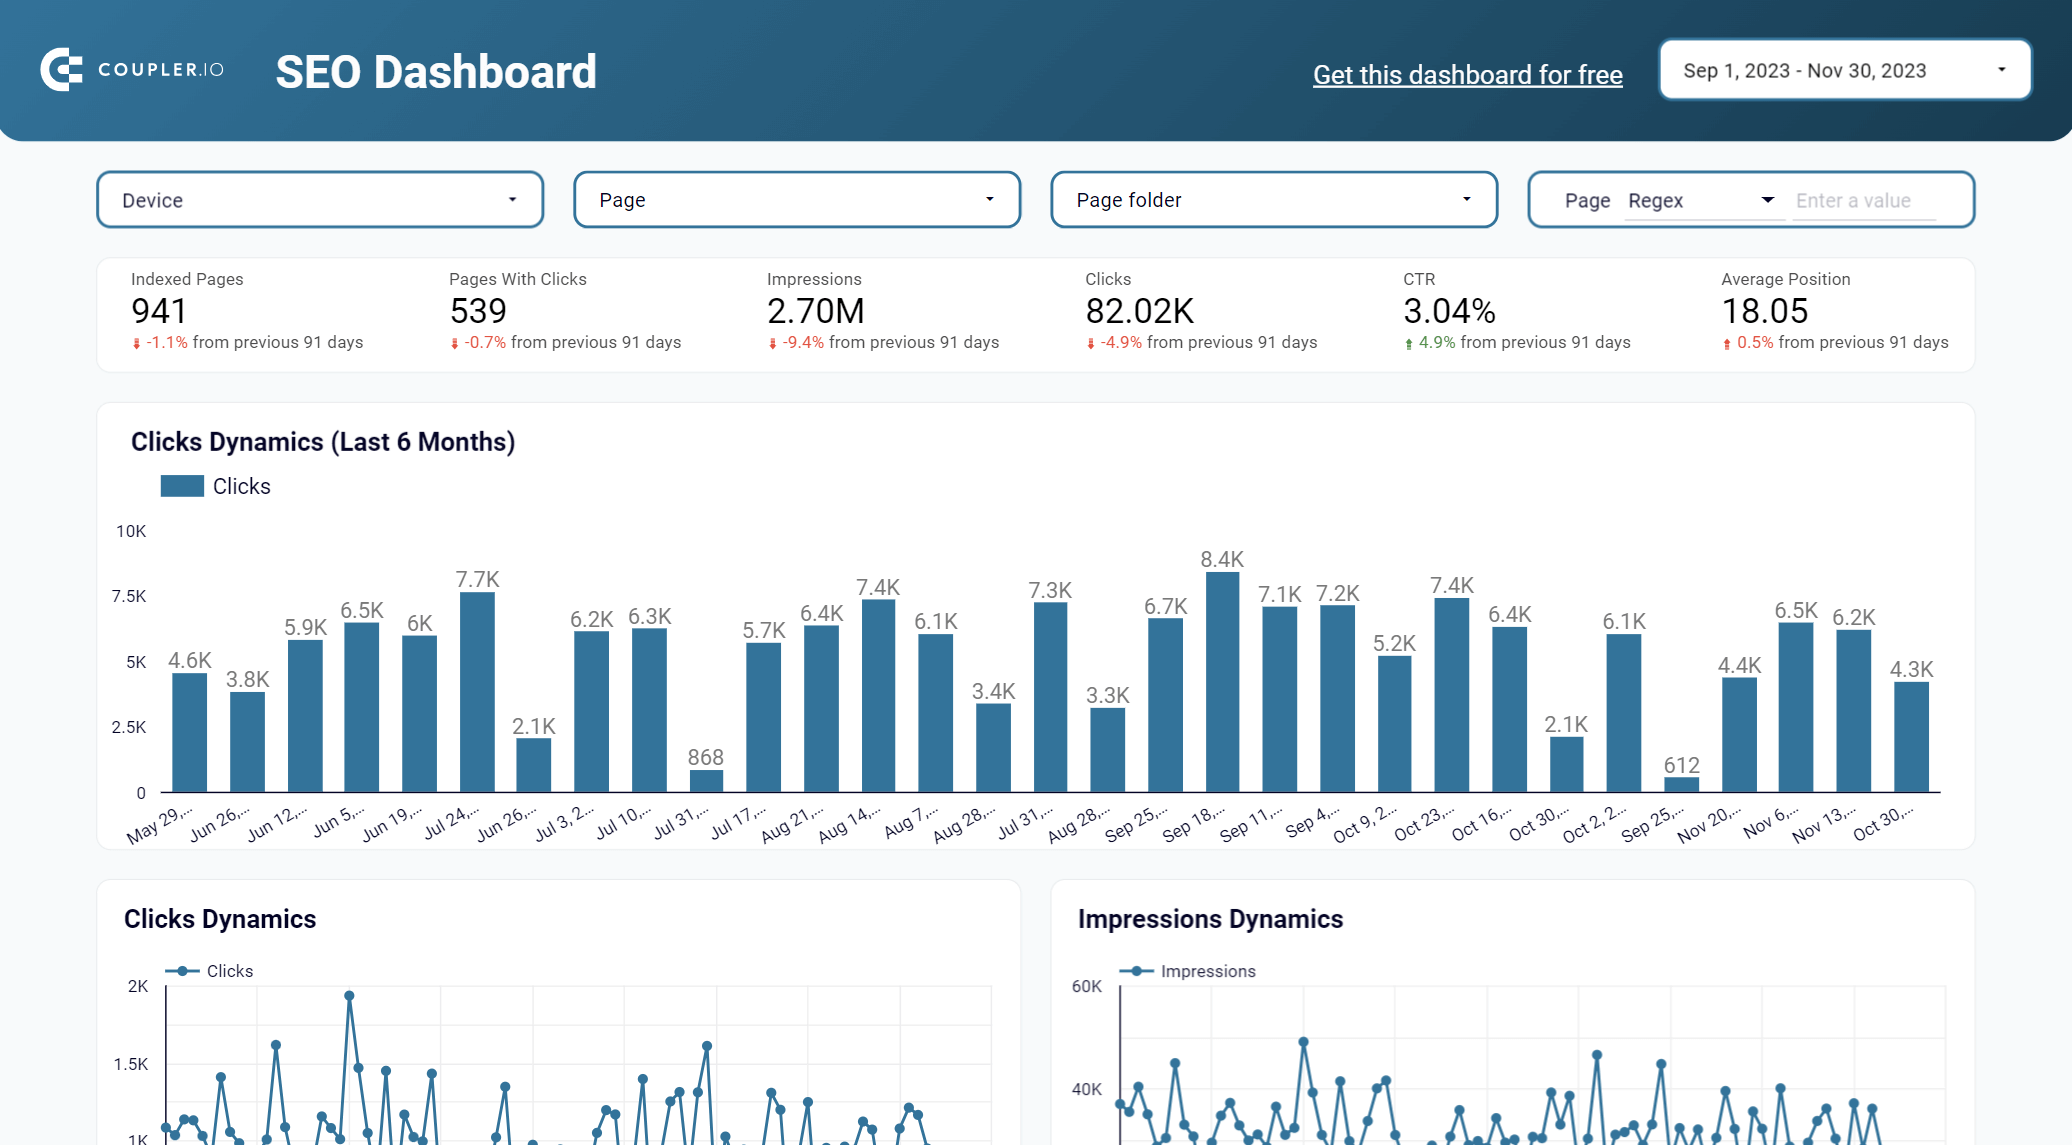
Task: Click the bar labeled 4.6K
Action: click(189, 732)
